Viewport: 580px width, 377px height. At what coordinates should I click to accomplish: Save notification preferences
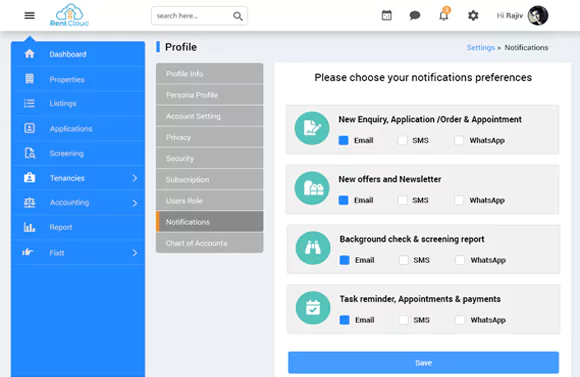(424, 363)
